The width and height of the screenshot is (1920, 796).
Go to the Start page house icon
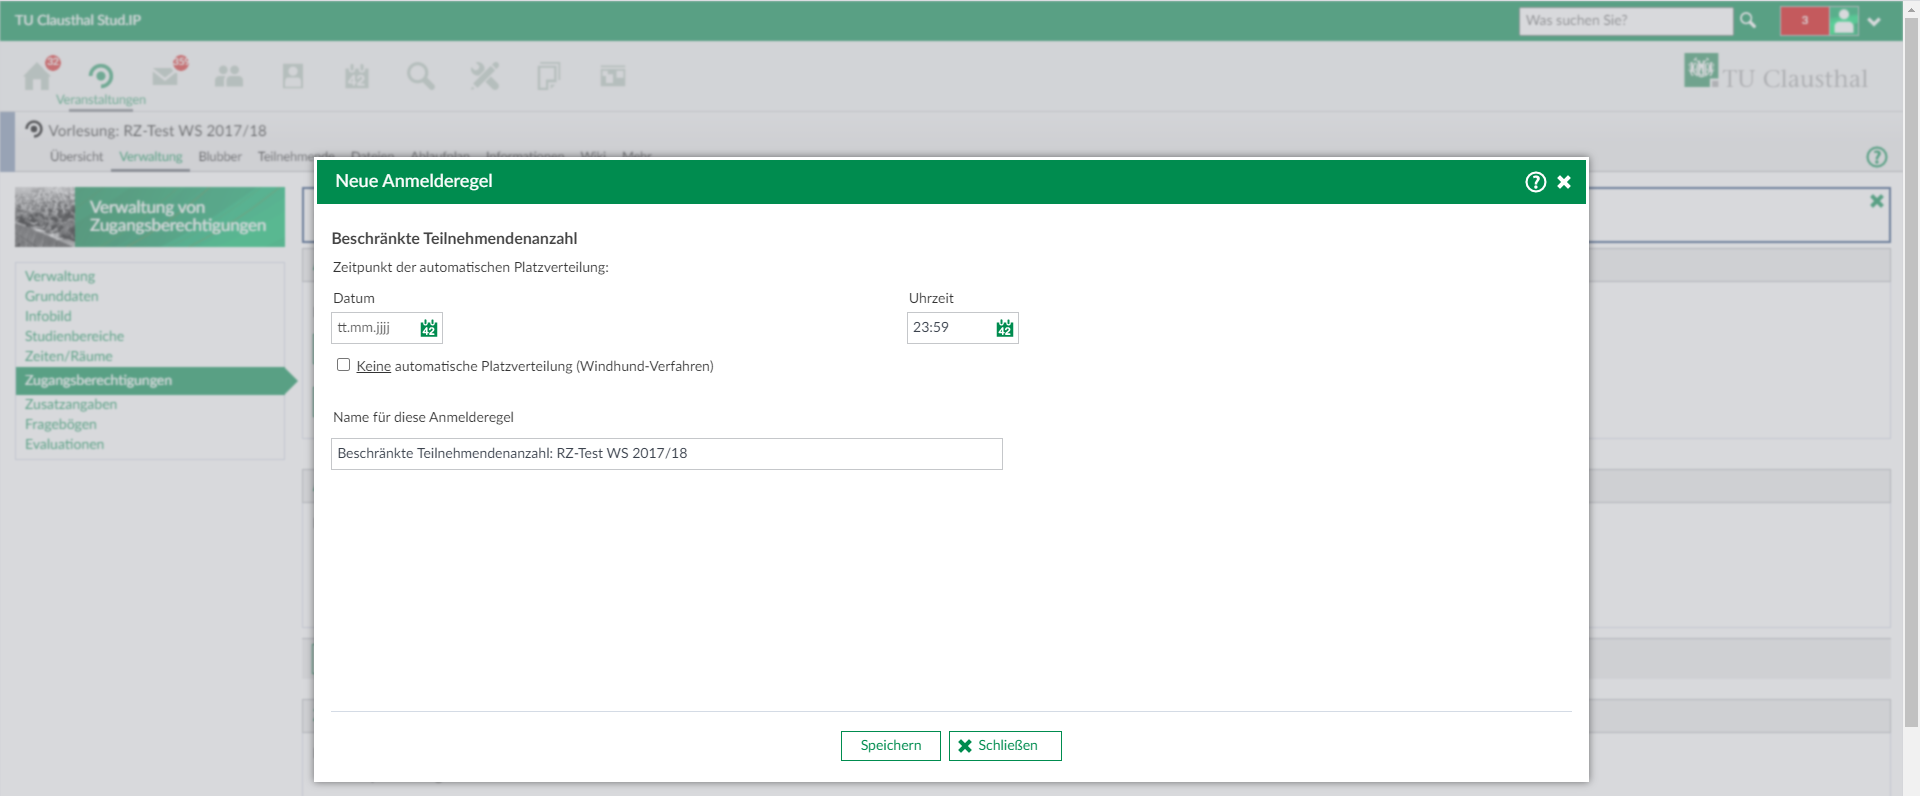click(x=38, y=76)
